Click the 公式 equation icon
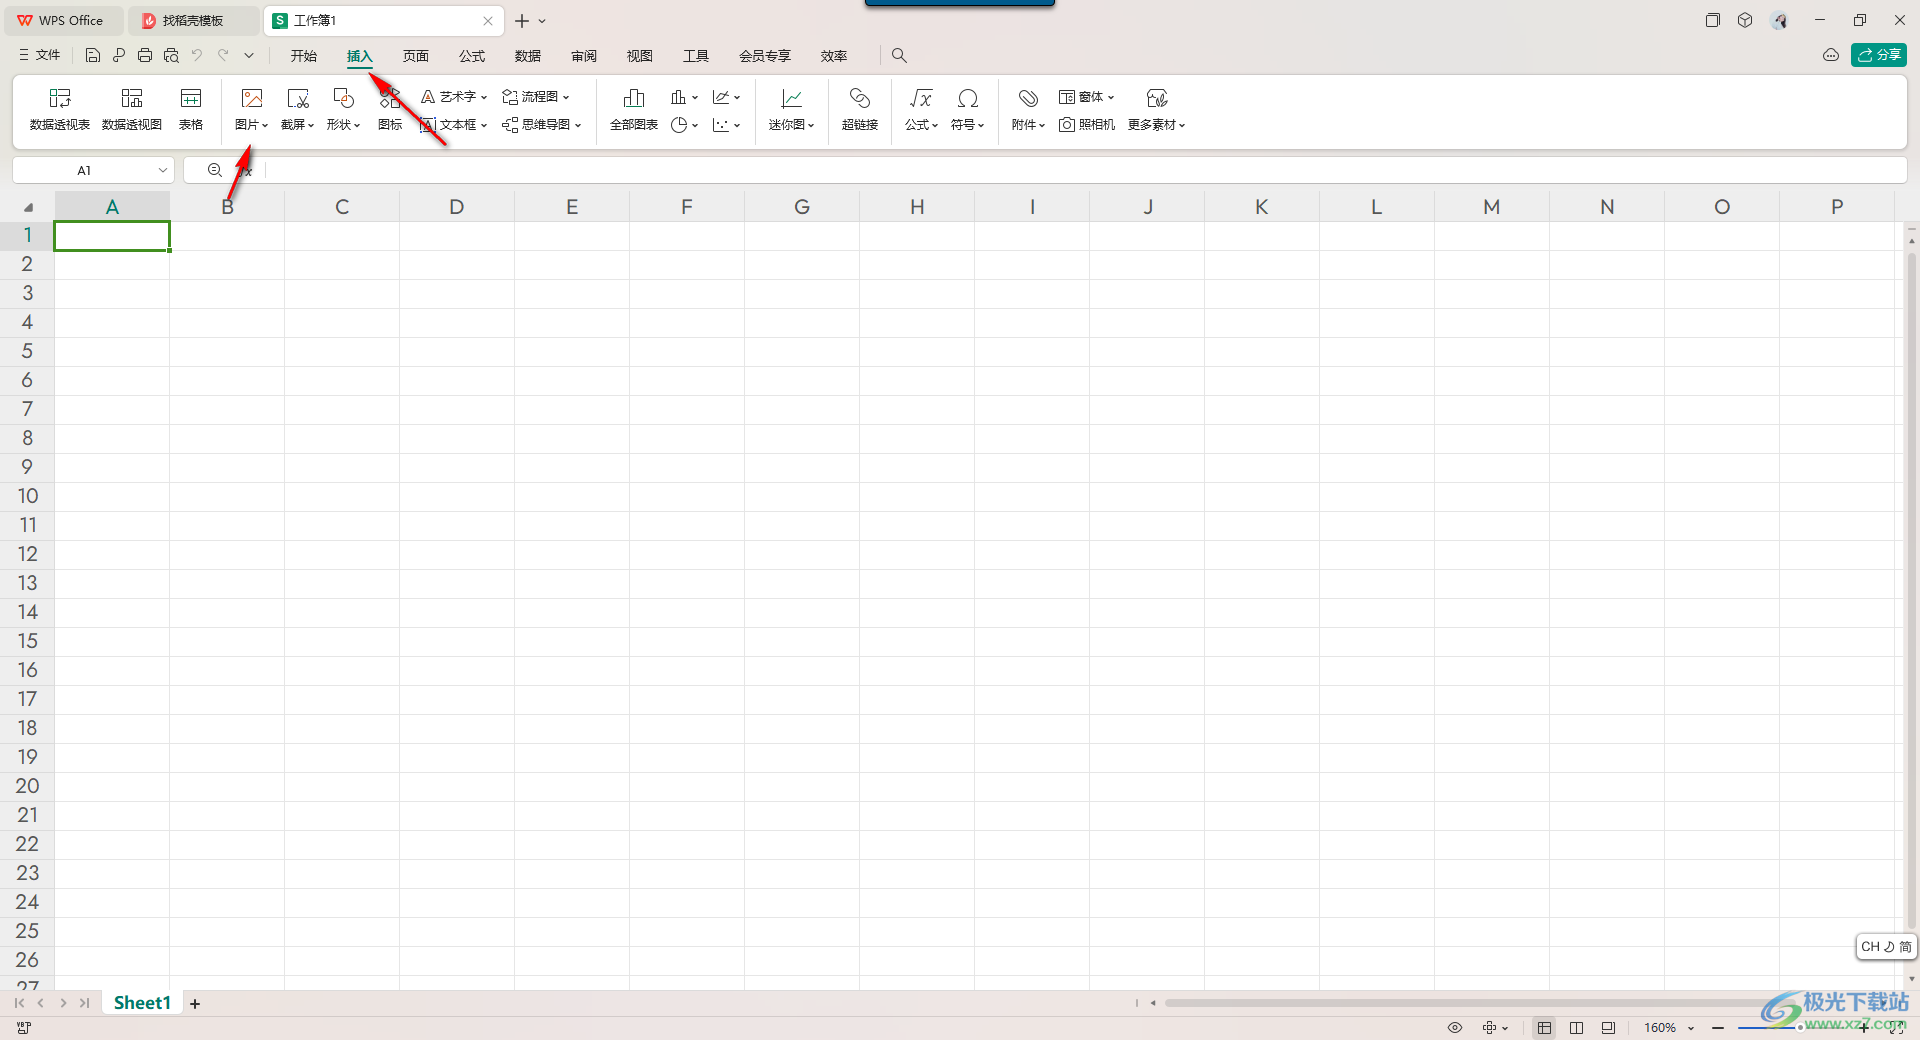Image resolution: width=1920 pixels, height=1040 pixels. (921, 98)
